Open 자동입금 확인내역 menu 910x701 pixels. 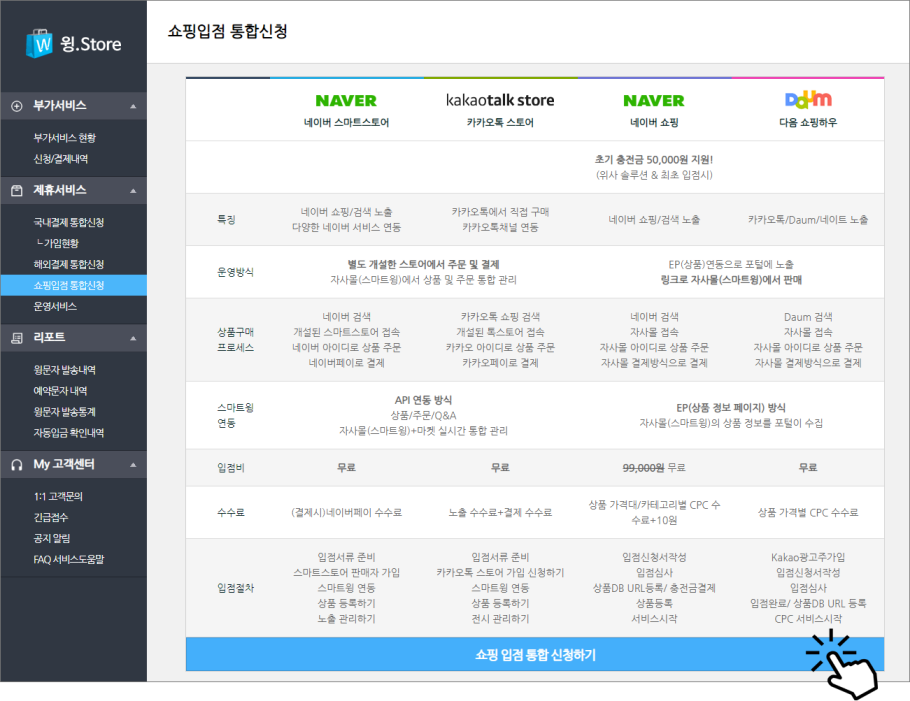point(68,433)
